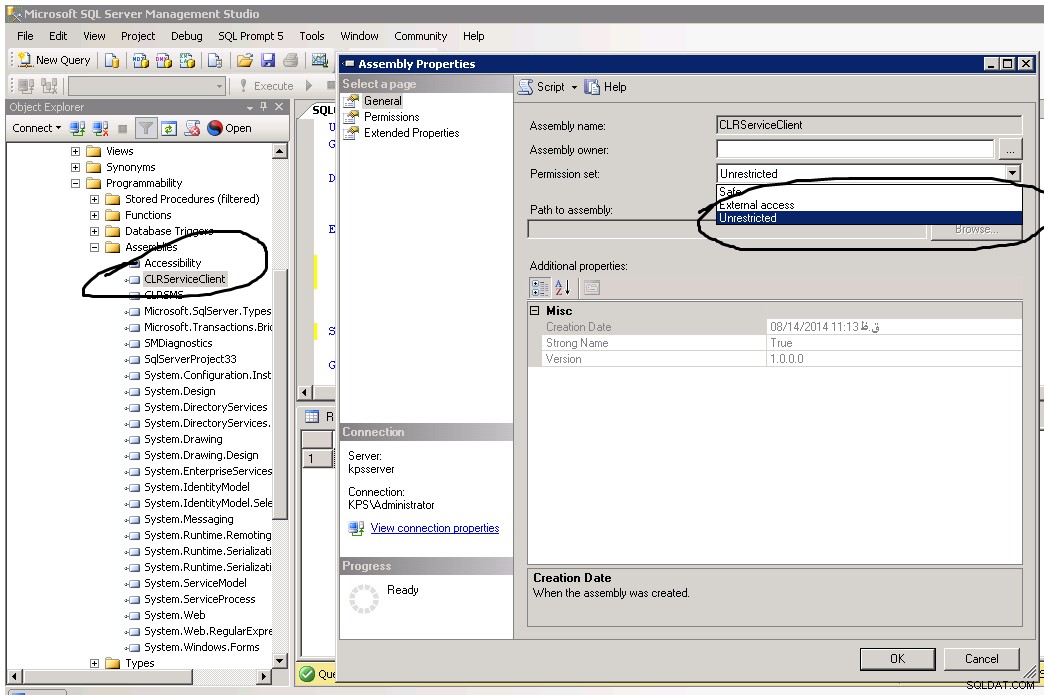Click the Debug play arrow icon

tap(308, 85)
